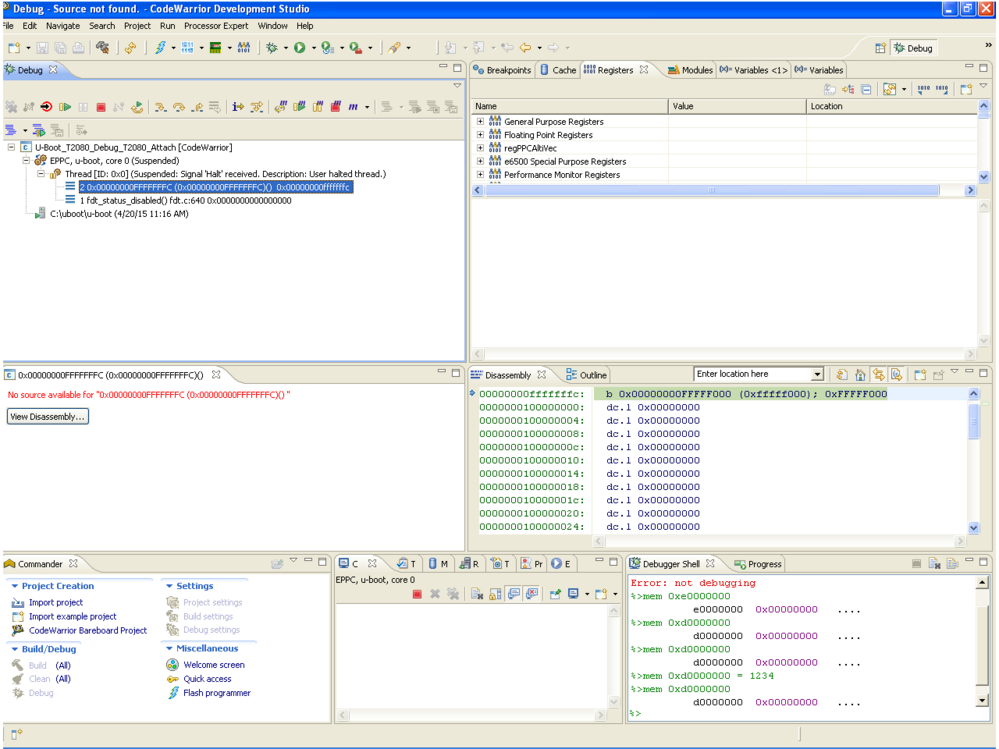Switch to the Outline tab
The height and width of the screenshot is (749, 999).
(587, 375)
